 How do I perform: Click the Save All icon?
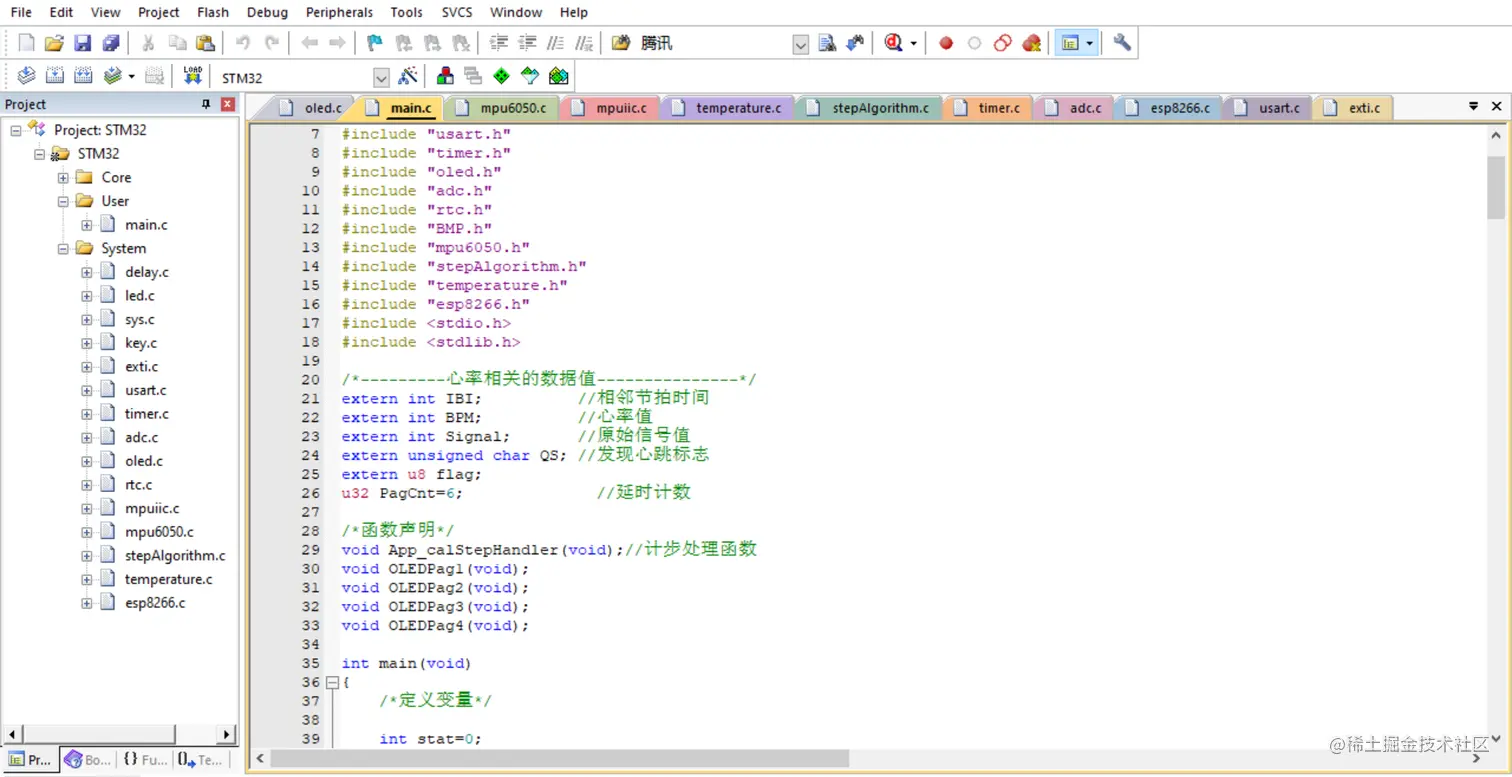tap(111, 43)
